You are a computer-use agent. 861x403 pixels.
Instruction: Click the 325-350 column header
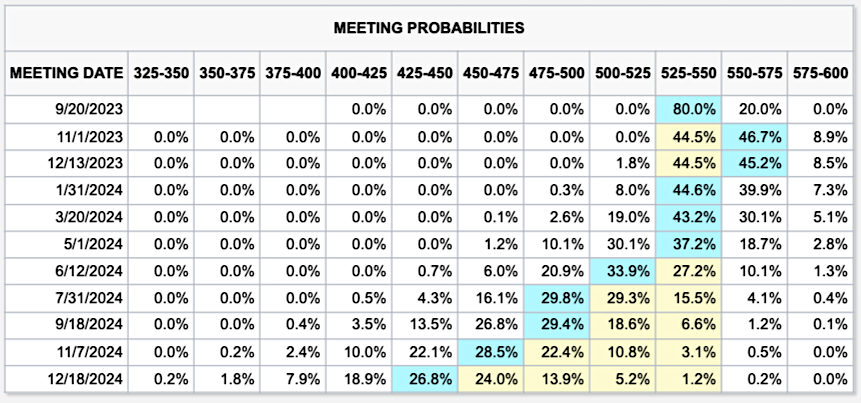(x=159, y=73)
